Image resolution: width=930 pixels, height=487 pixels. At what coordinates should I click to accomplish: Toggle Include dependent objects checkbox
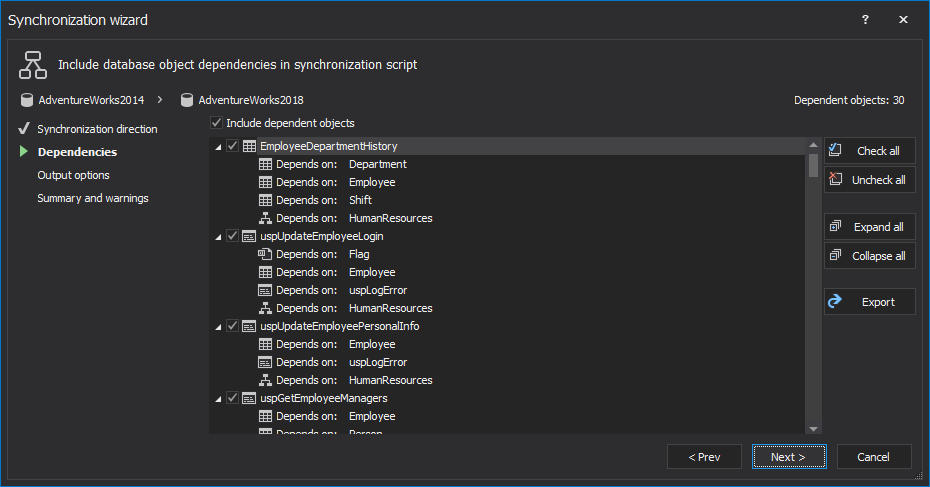[216, 123]
